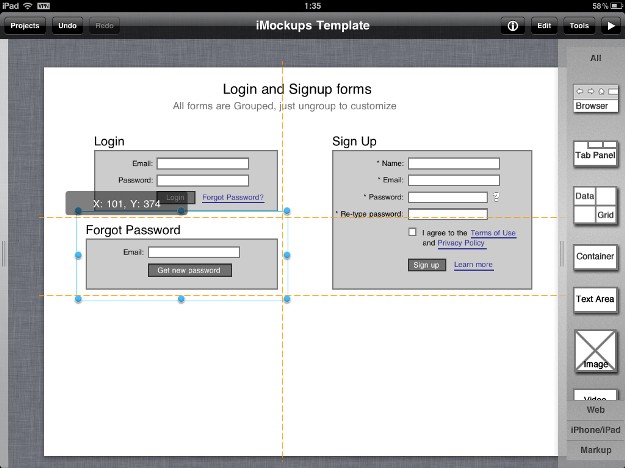Check the agree to Terms checkbox

(x=413, y=232)
